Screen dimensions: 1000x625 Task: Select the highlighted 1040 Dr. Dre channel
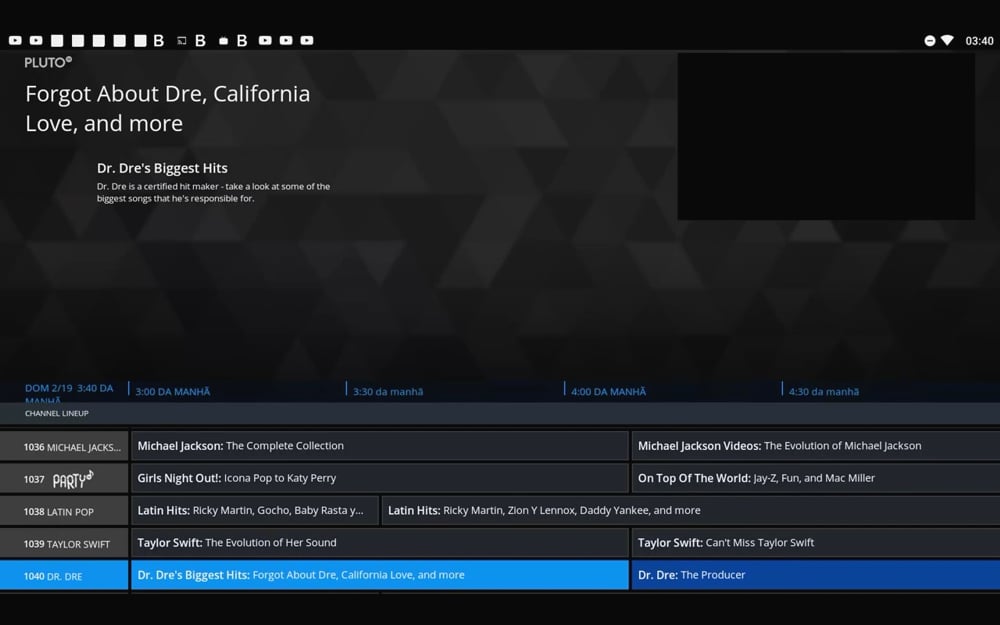[x=64, y=576]
